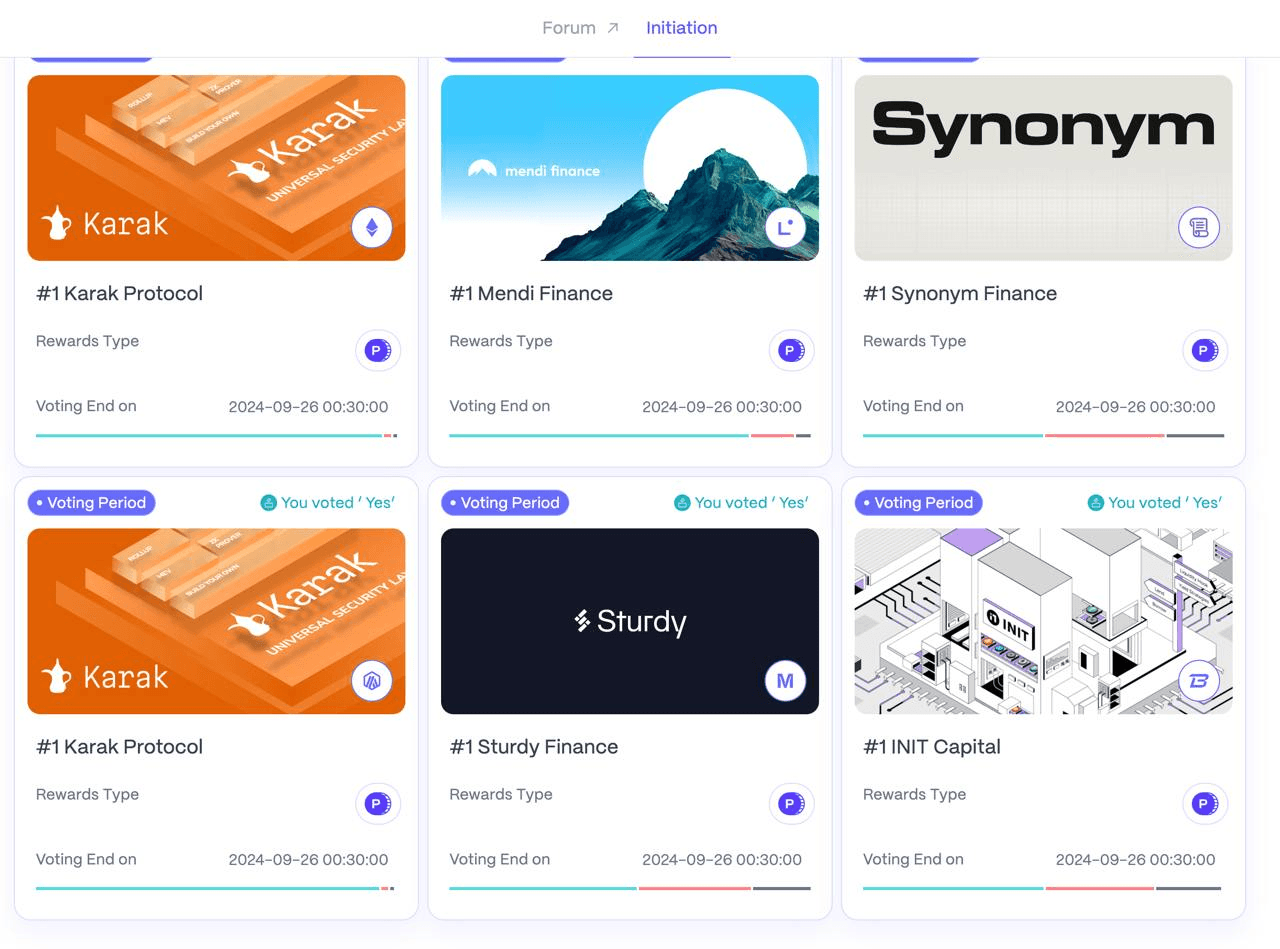The height and width of the screenshot is (949, 1280).
Task: Open the #1 Synonym Finance title
Action: click(x=960, y=294)
